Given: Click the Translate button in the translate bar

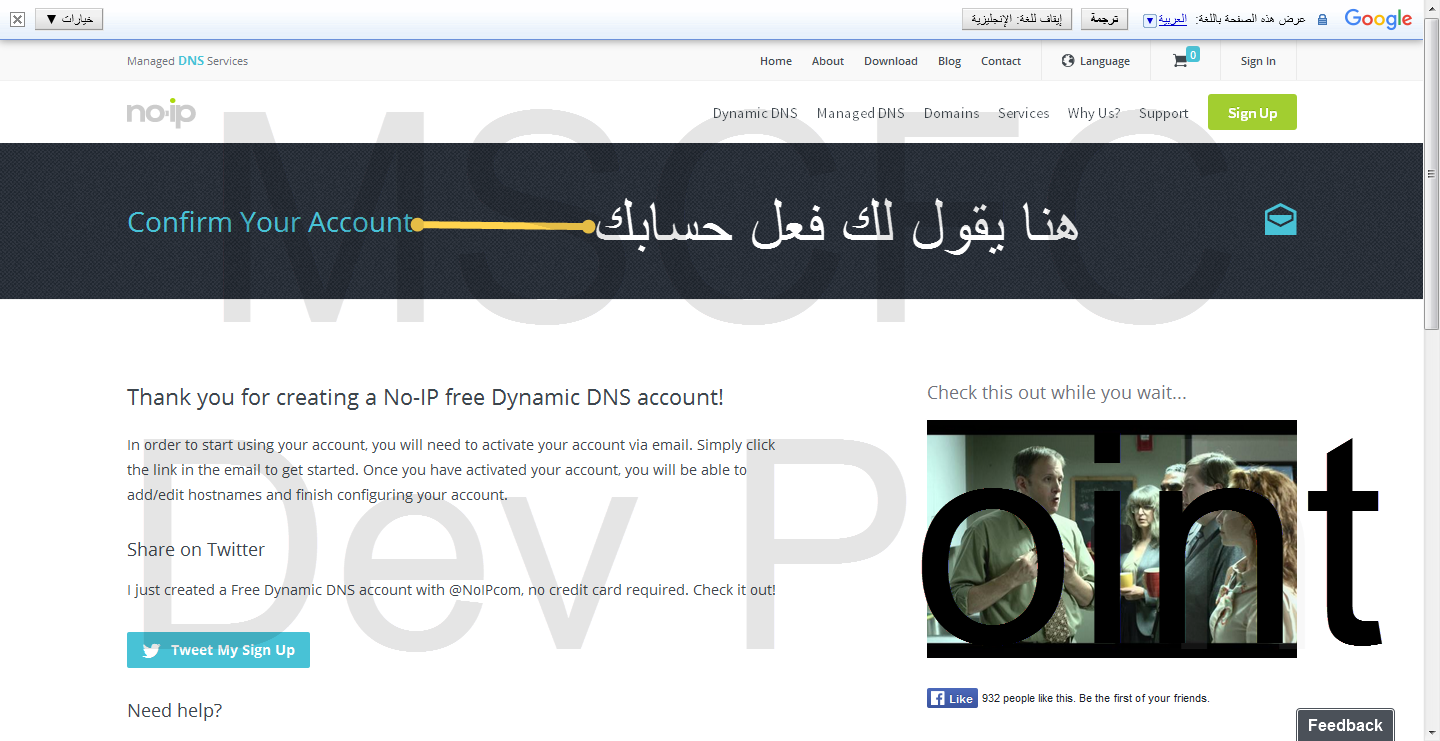Looking at the screenshot, I should click(x=1104, y=19).
